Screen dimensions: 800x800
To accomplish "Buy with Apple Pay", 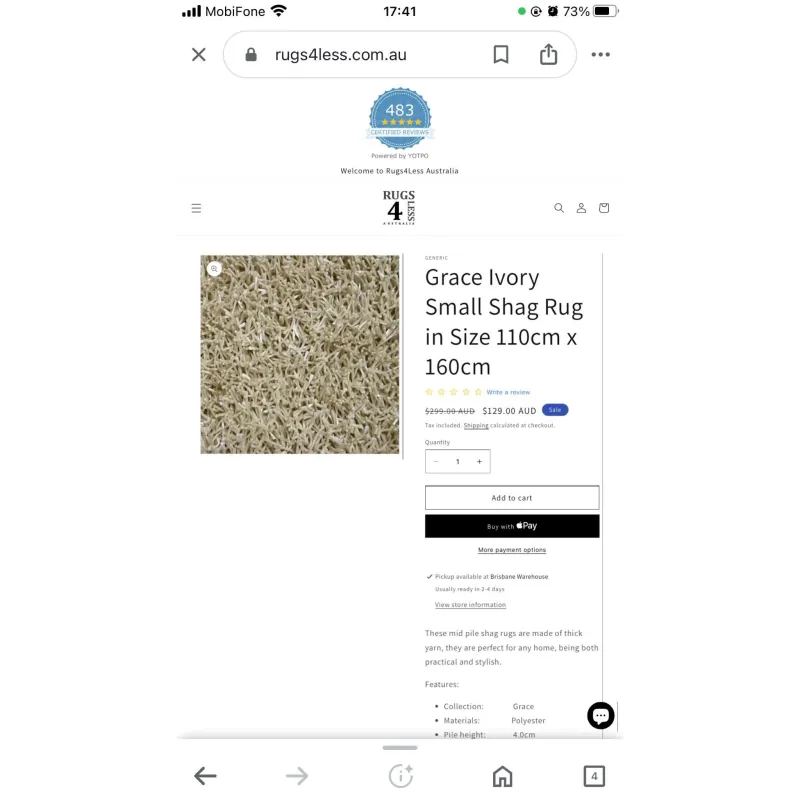I will click(x=512, y=526).
